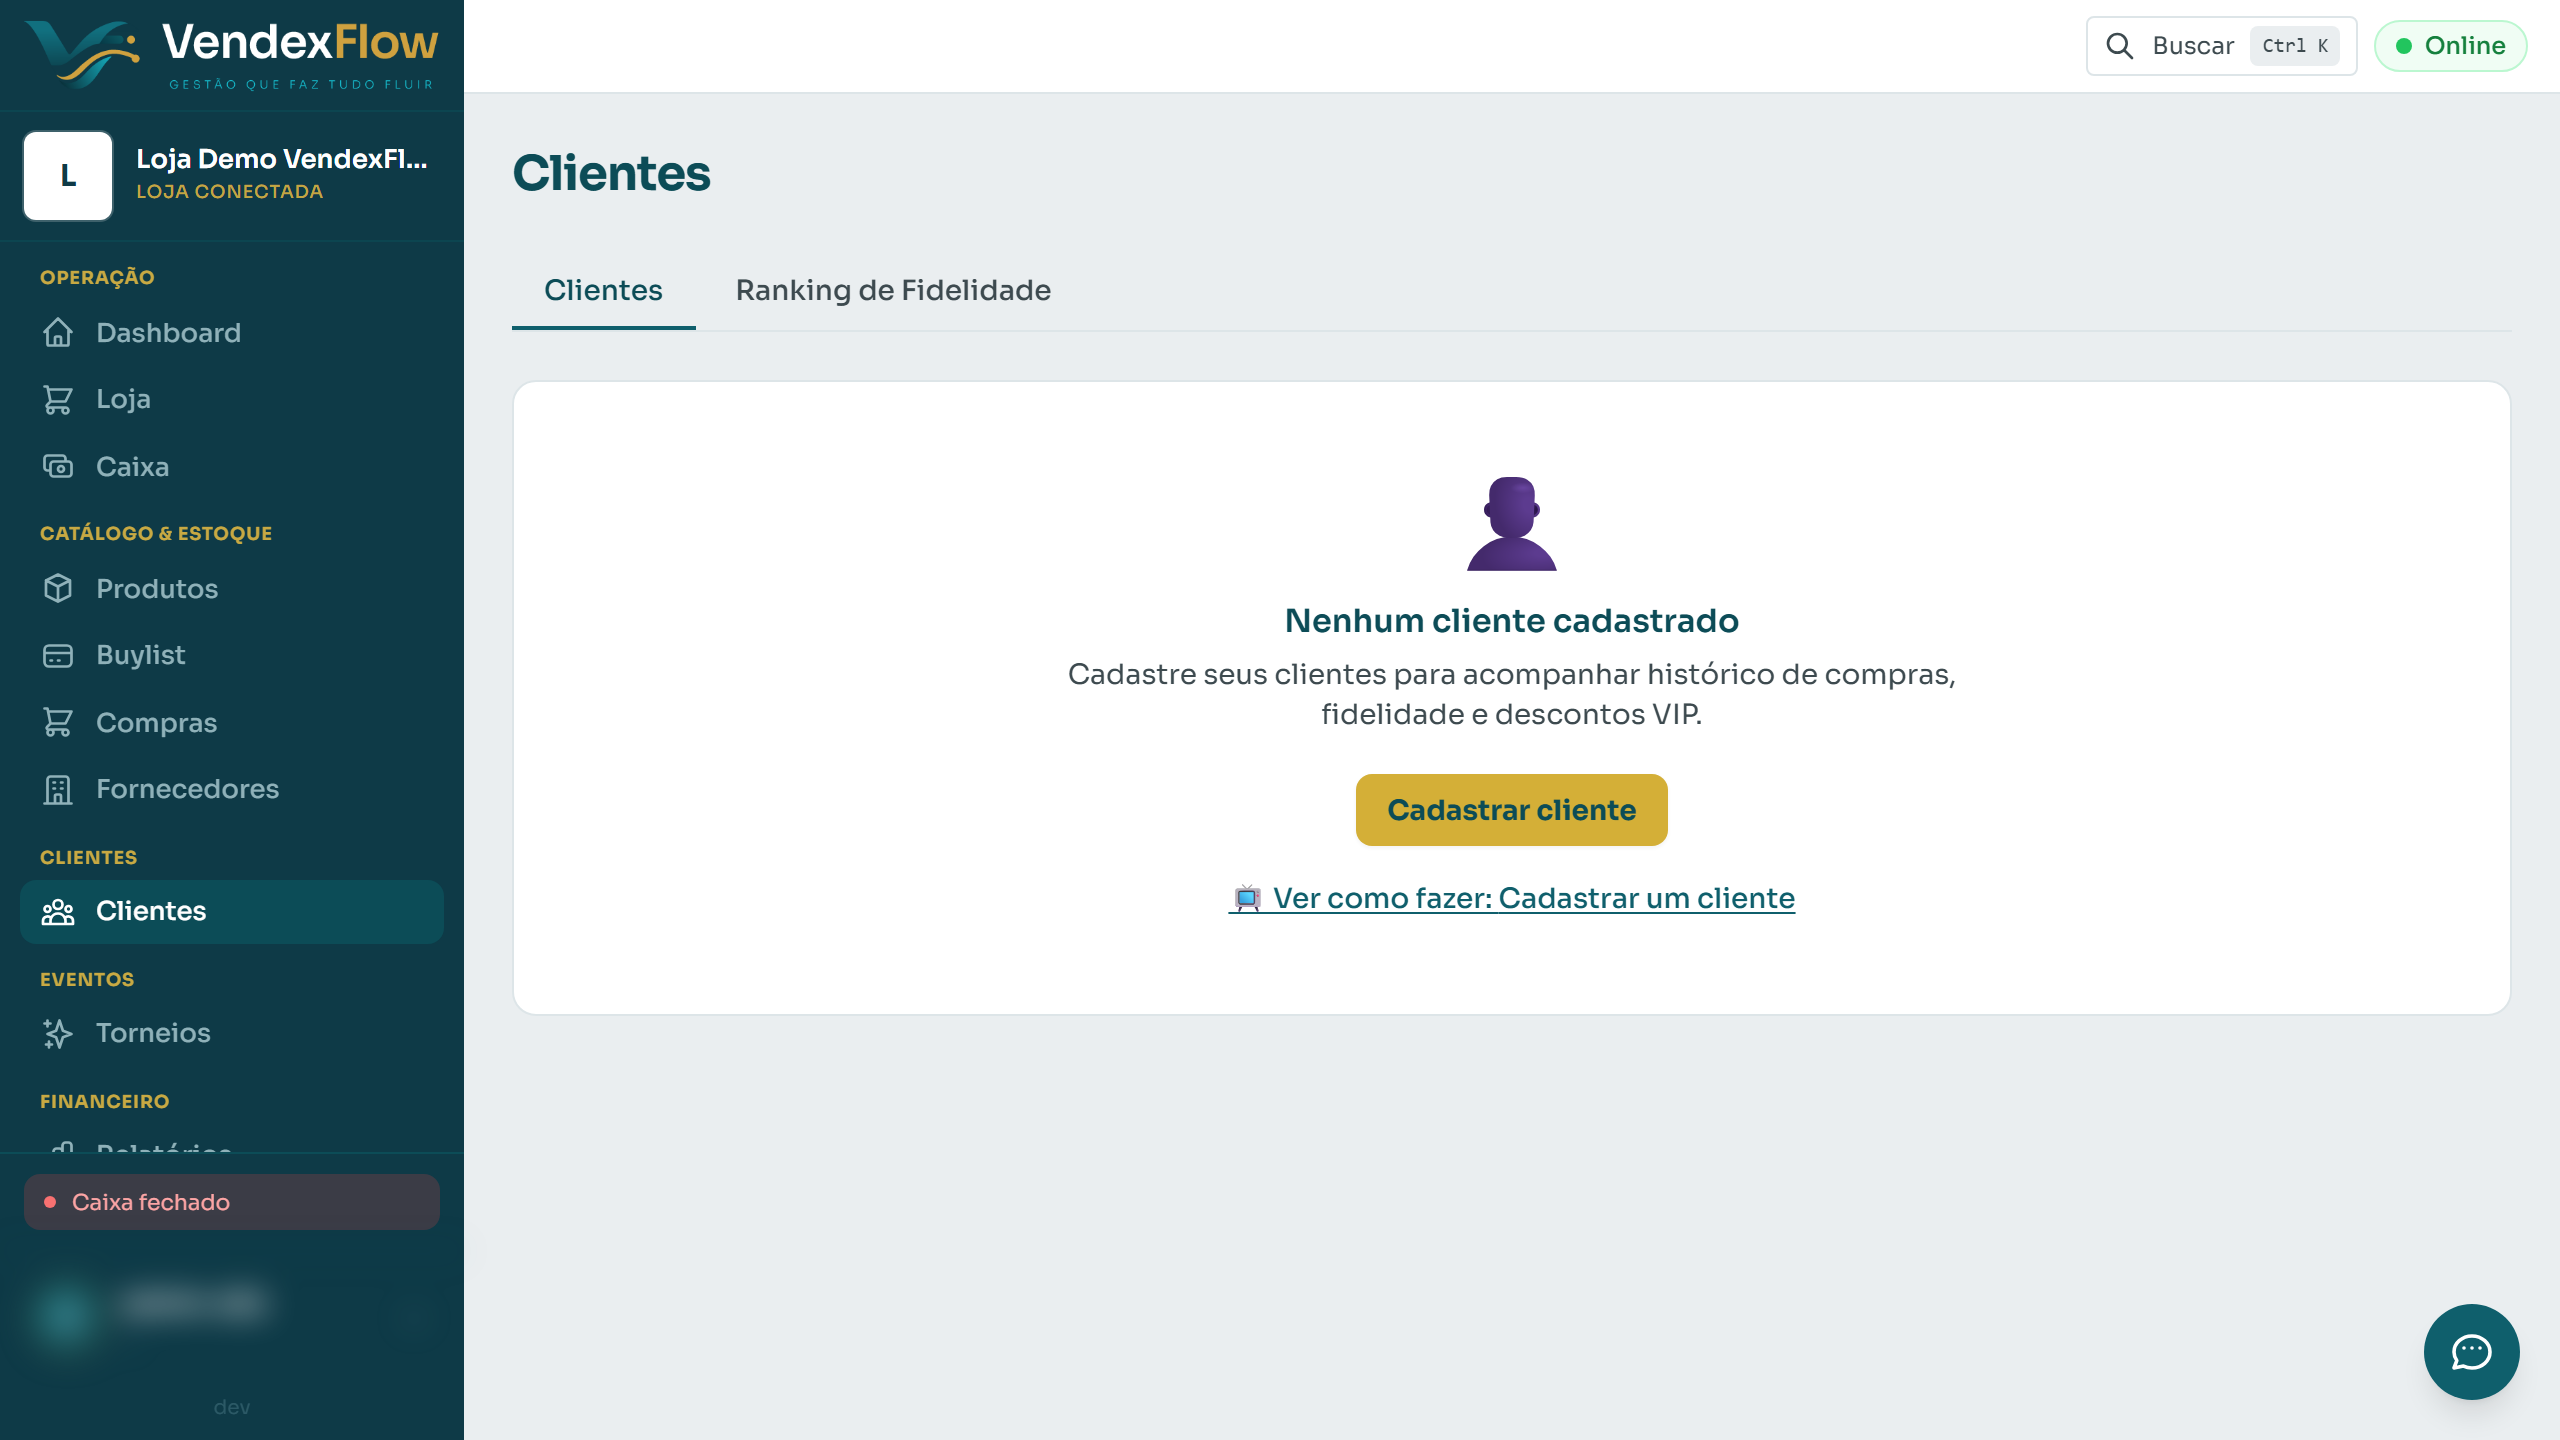Switch to Ranking de Fidelidade tab
Screen dimensions: 2560x1440
[893, 290]
